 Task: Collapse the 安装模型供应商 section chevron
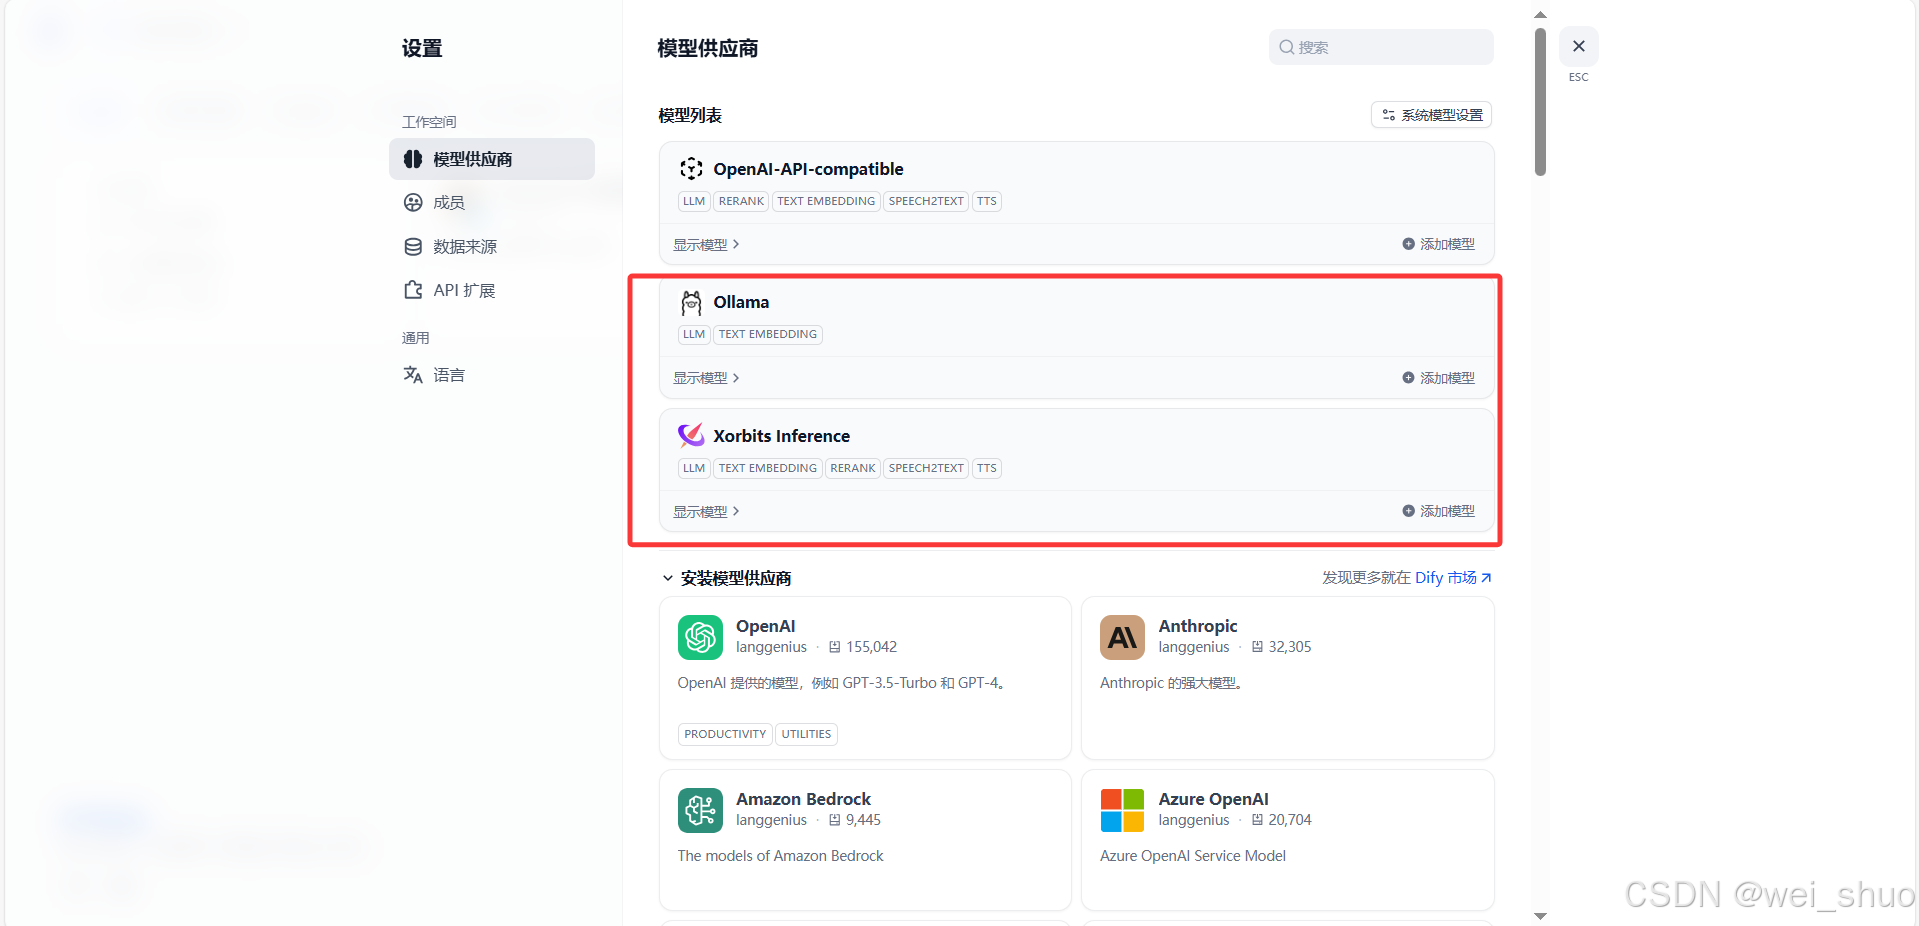(x=668, y=578)
